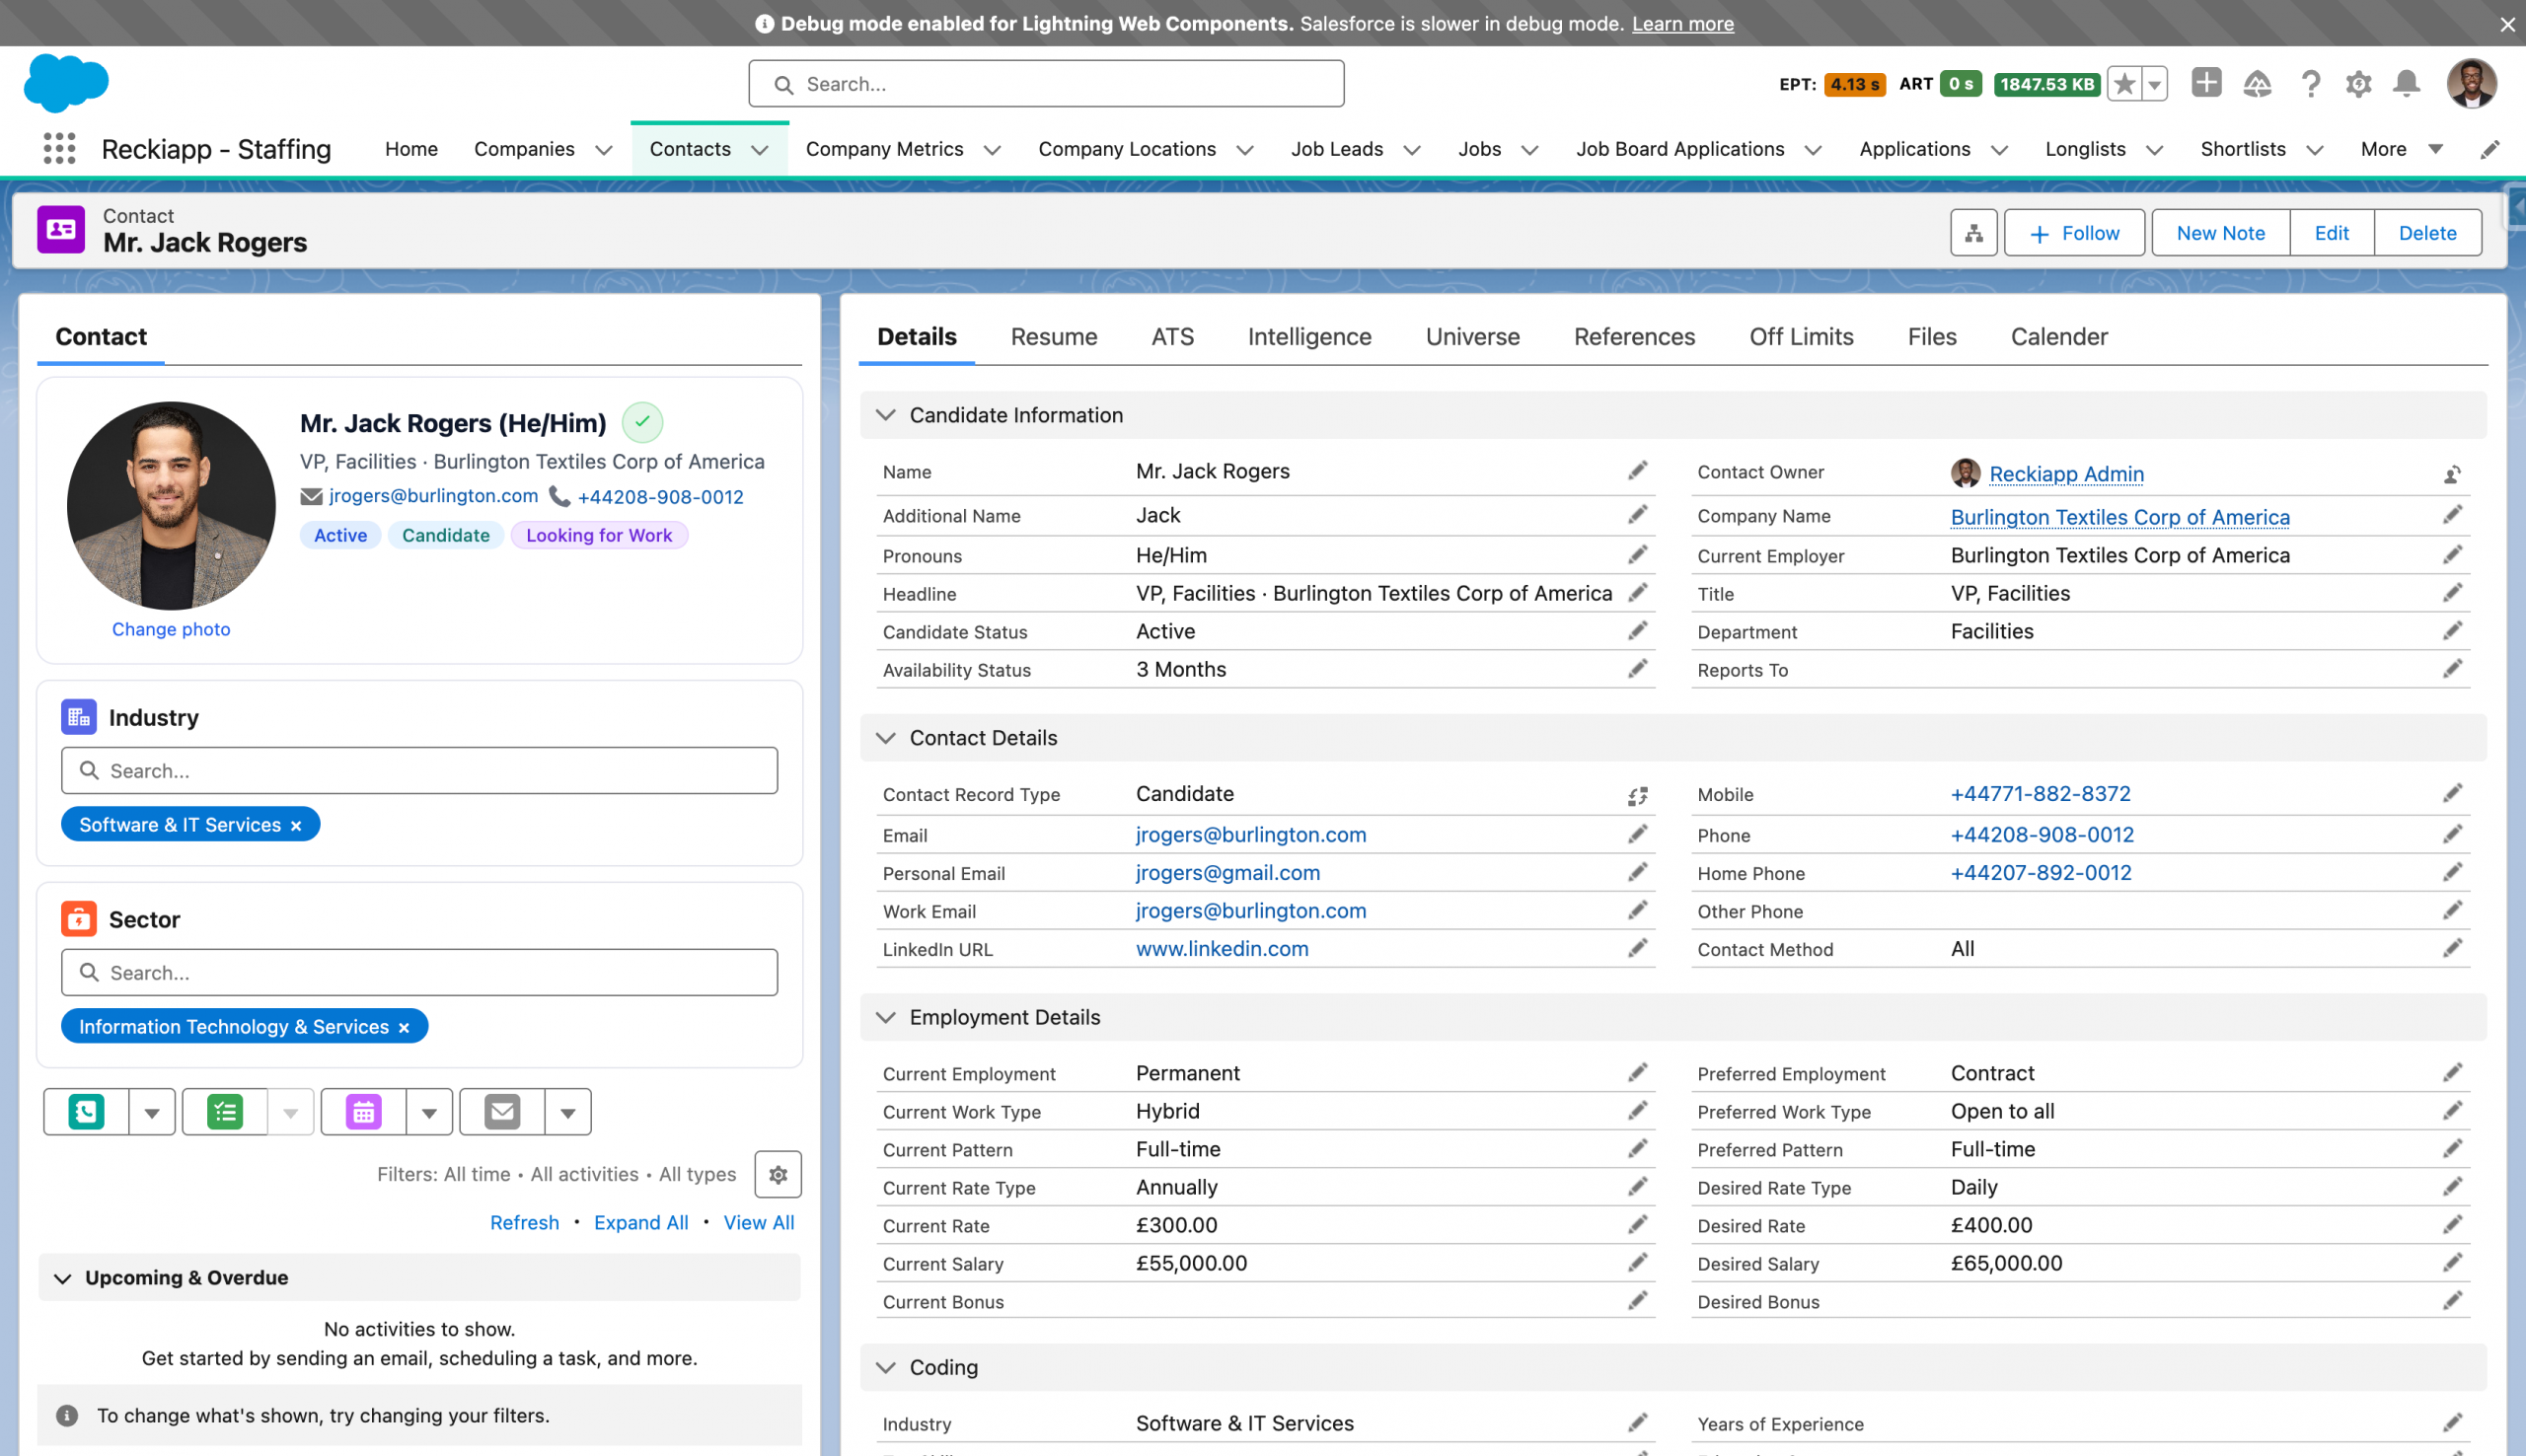Click the Change Owner icon beside Reckiapp Admin
This screenshot has height=1456, width=2526.
click(x=2452, y=474)
